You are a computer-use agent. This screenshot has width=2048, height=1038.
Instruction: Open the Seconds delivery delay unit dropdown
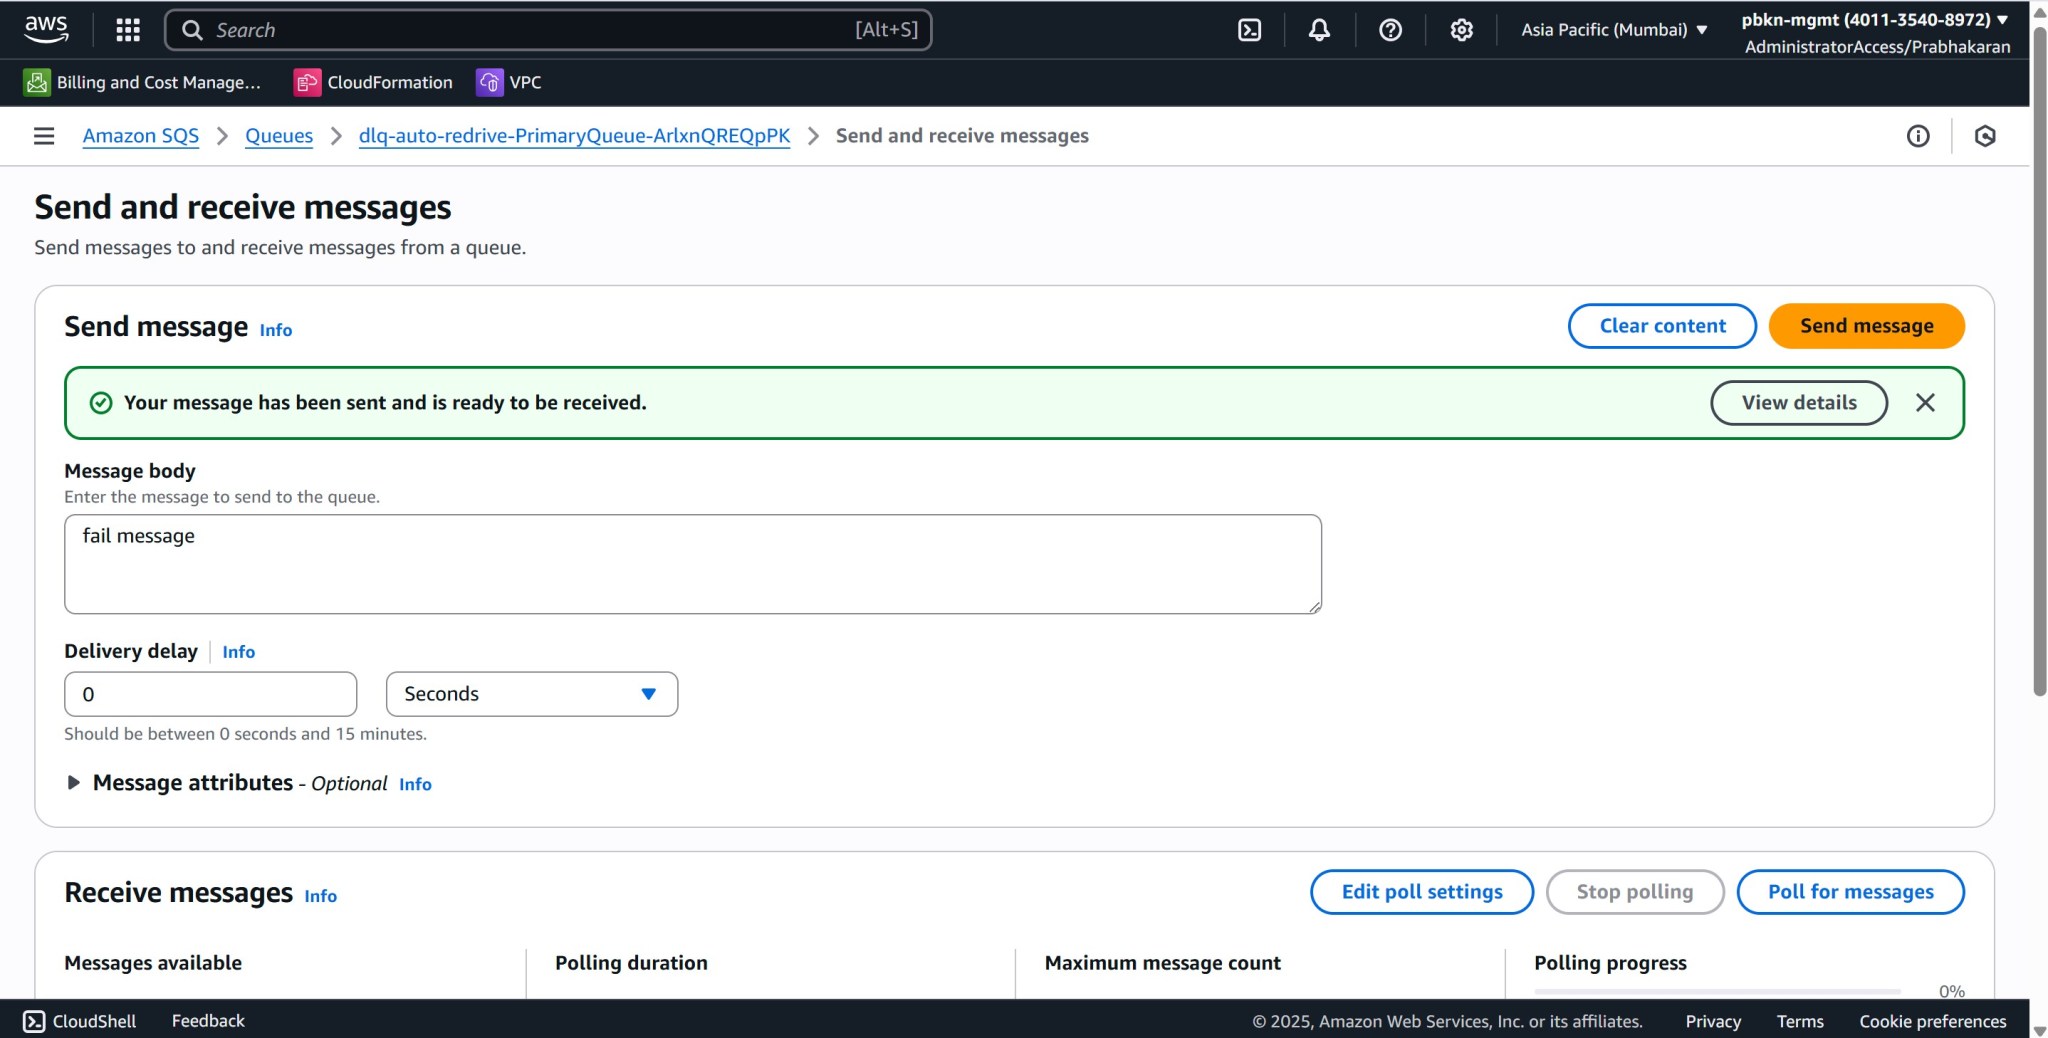pos(531,693)
